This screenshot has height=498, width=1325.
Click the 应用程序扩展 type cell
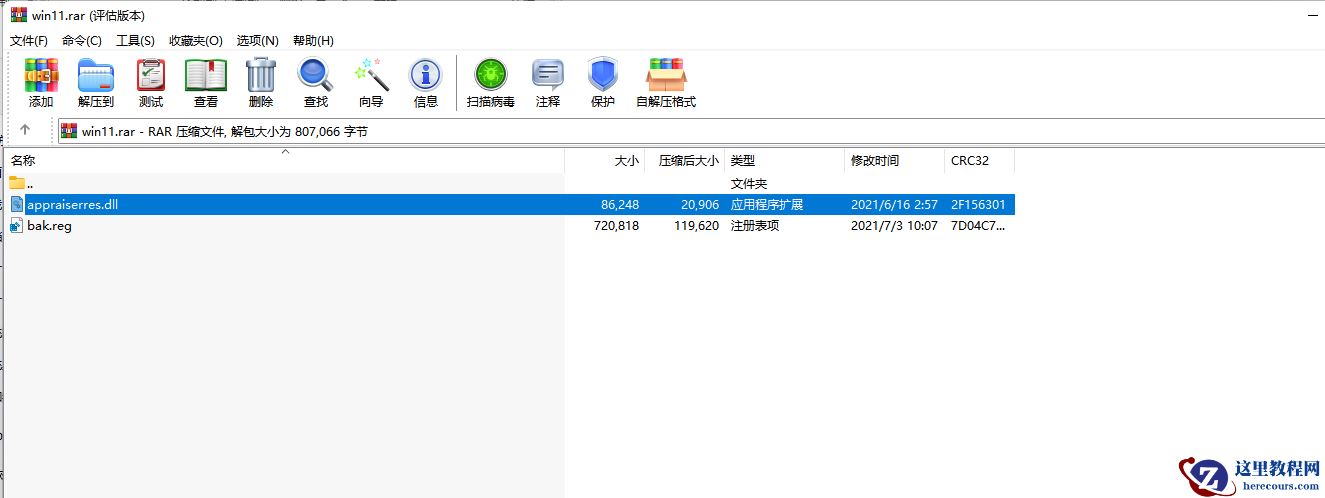pyautogui.click(x=767, y=204)
